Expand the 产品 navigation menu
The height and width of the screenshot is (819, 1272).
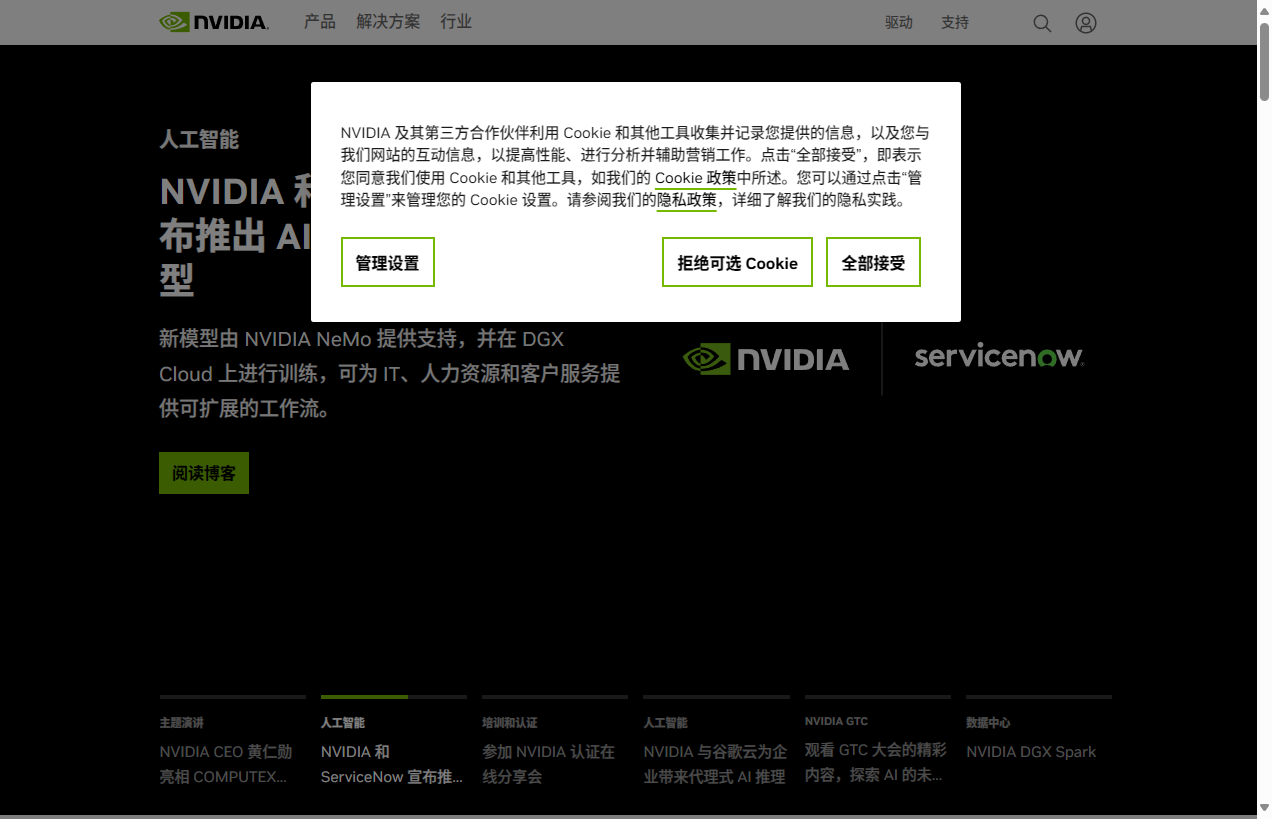click(x=320, y=21)
